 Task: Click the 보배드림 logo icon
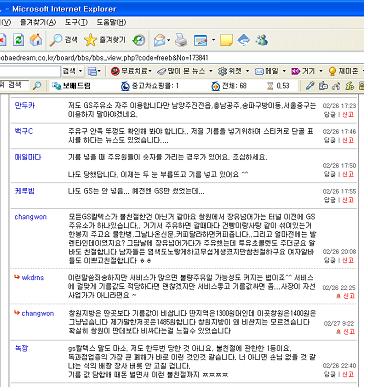click(x=57, y=86)
